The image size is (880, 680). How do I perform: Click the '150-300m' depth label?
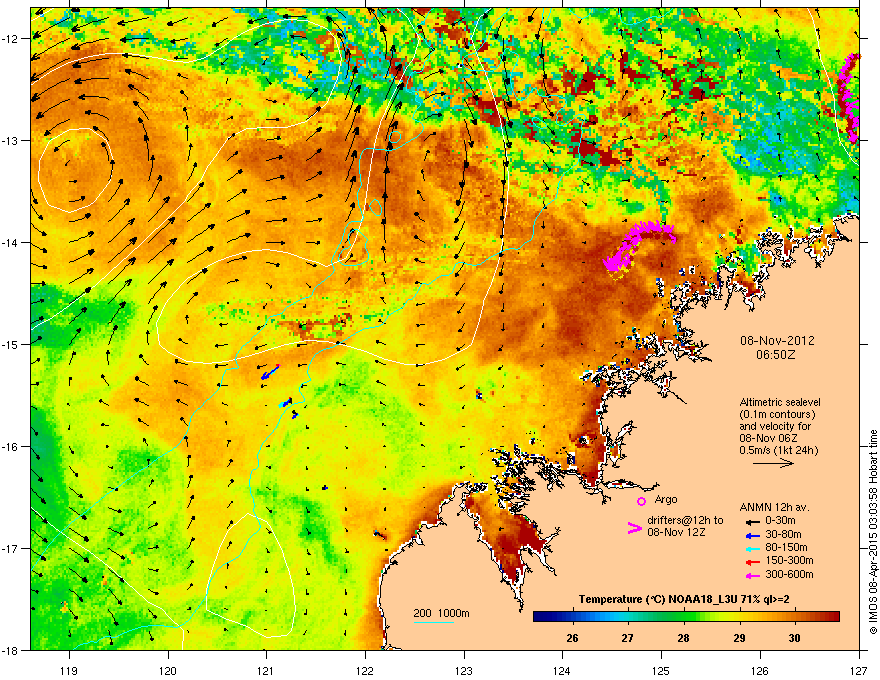[789, 560]
